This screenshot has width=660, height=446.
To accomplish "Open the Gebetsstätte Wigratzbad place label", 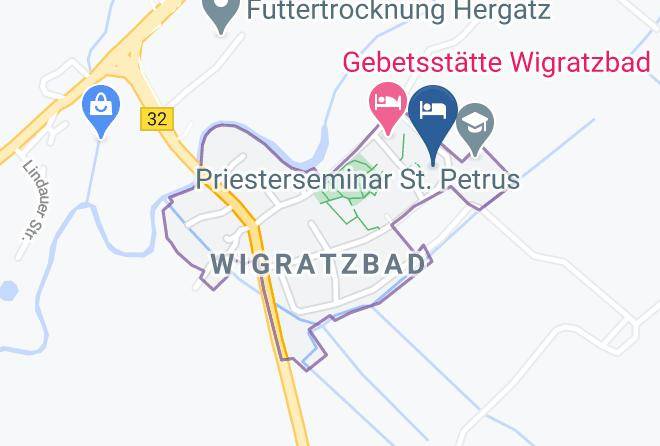I will [x=496, y=62].
